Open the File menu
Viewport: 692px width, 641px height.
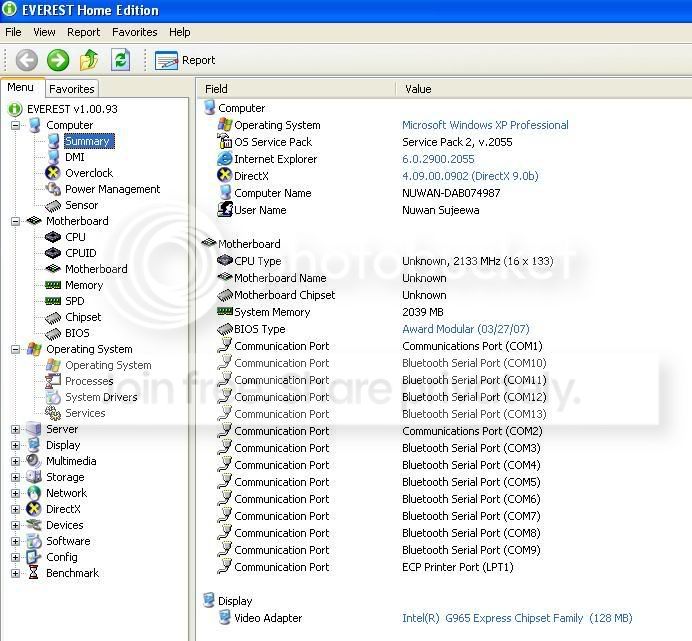pos(13,32)
